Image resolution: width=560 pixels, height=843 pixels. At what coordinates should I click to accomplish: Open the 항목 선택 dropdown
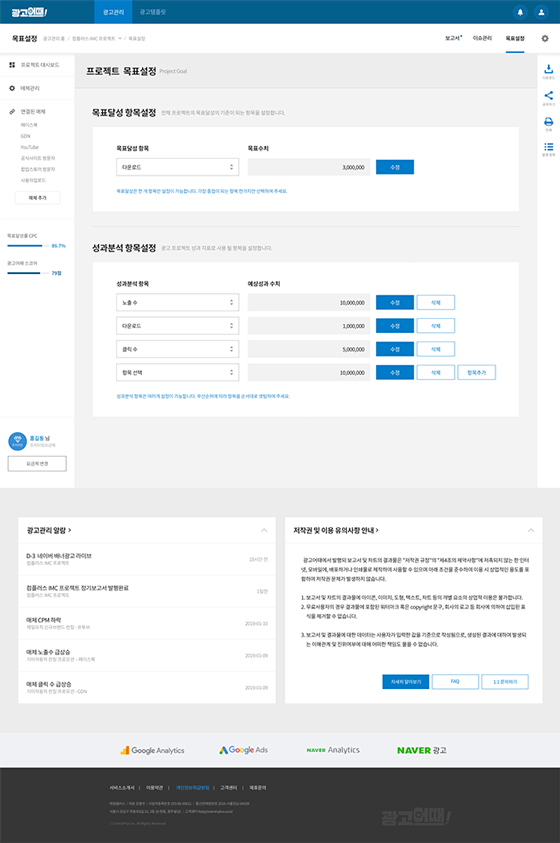tap(177, 373)
